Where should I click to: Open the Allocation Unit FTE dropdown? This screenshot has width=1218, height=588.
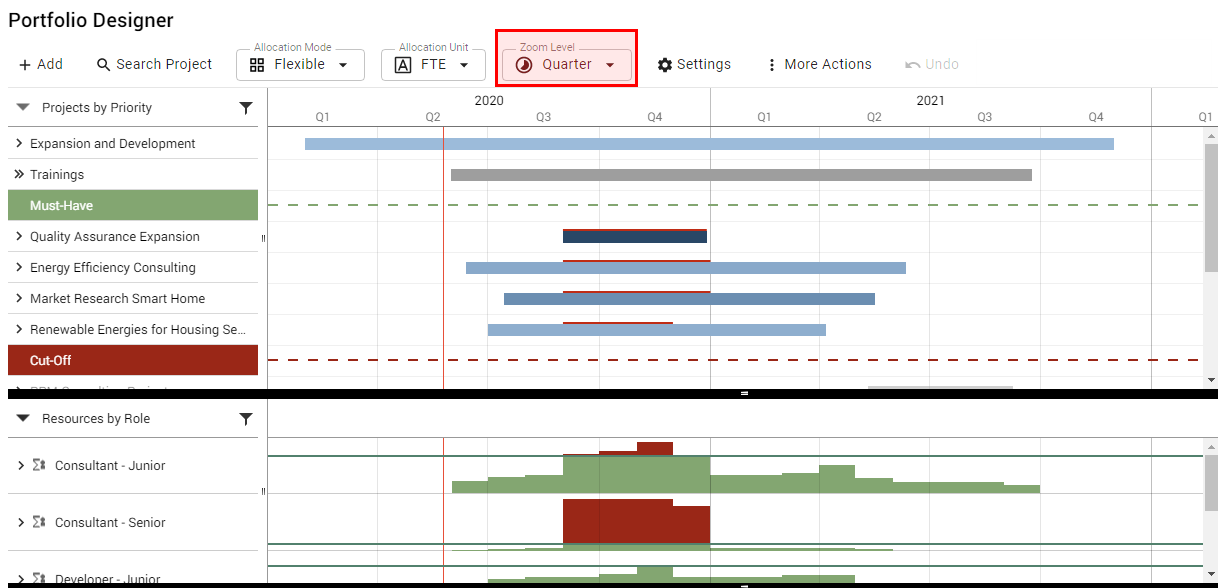coord(433,65)
